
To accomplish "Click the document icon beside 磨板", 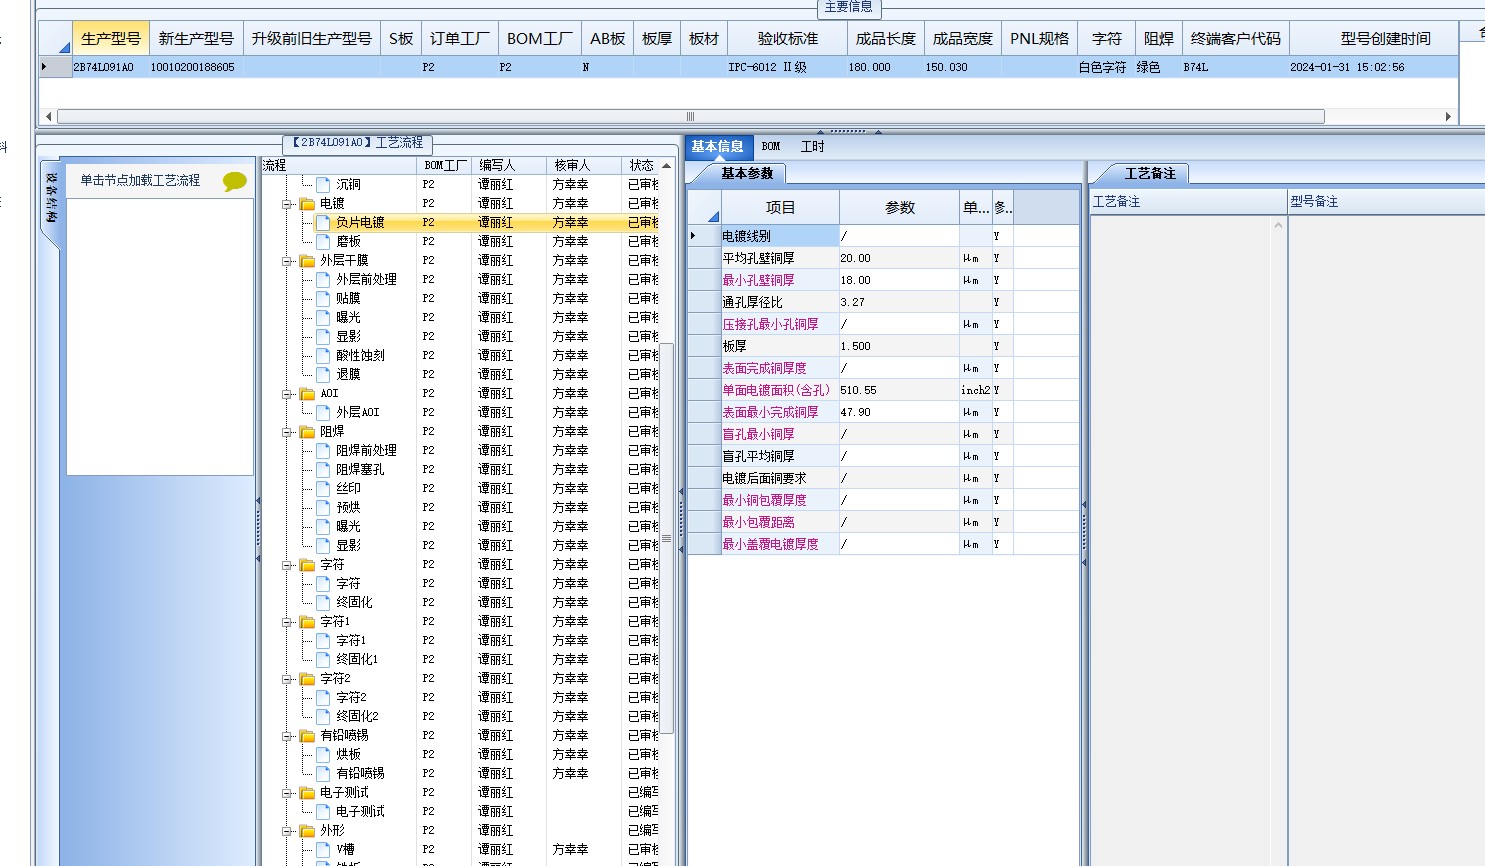I will click(323, 242).
